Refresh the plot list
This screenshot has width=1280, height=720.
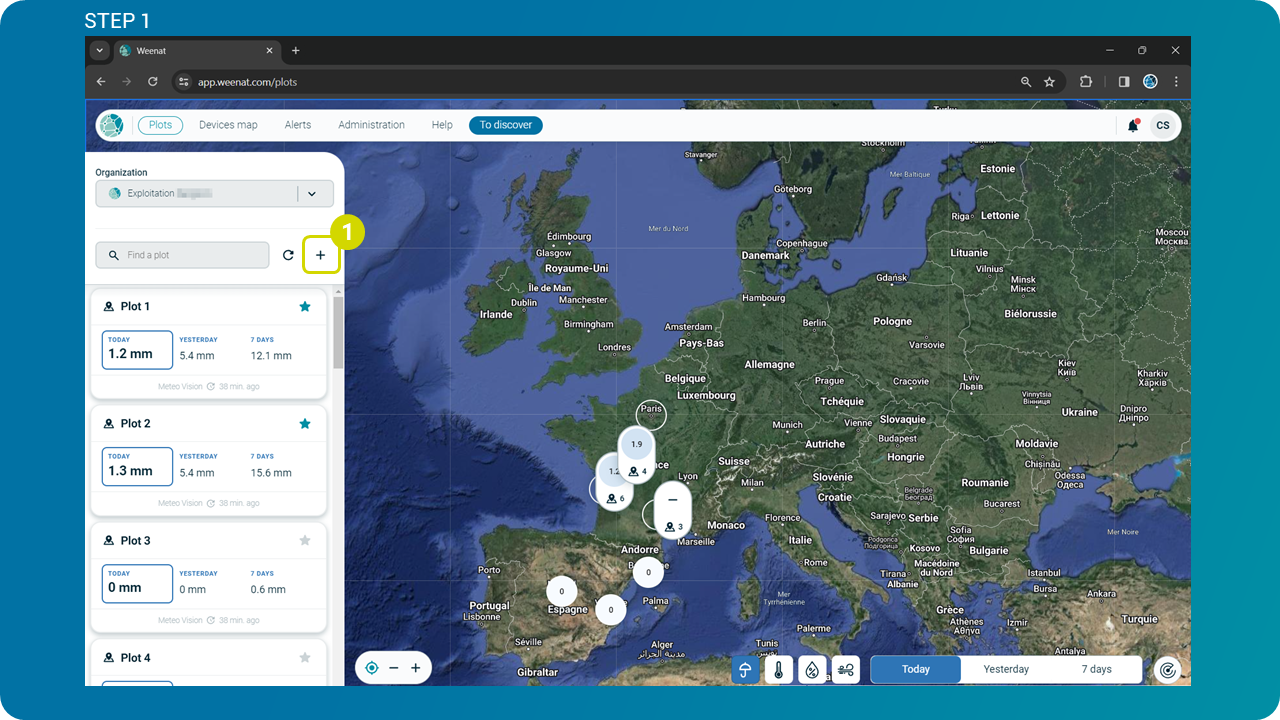[x=288, y=256]
